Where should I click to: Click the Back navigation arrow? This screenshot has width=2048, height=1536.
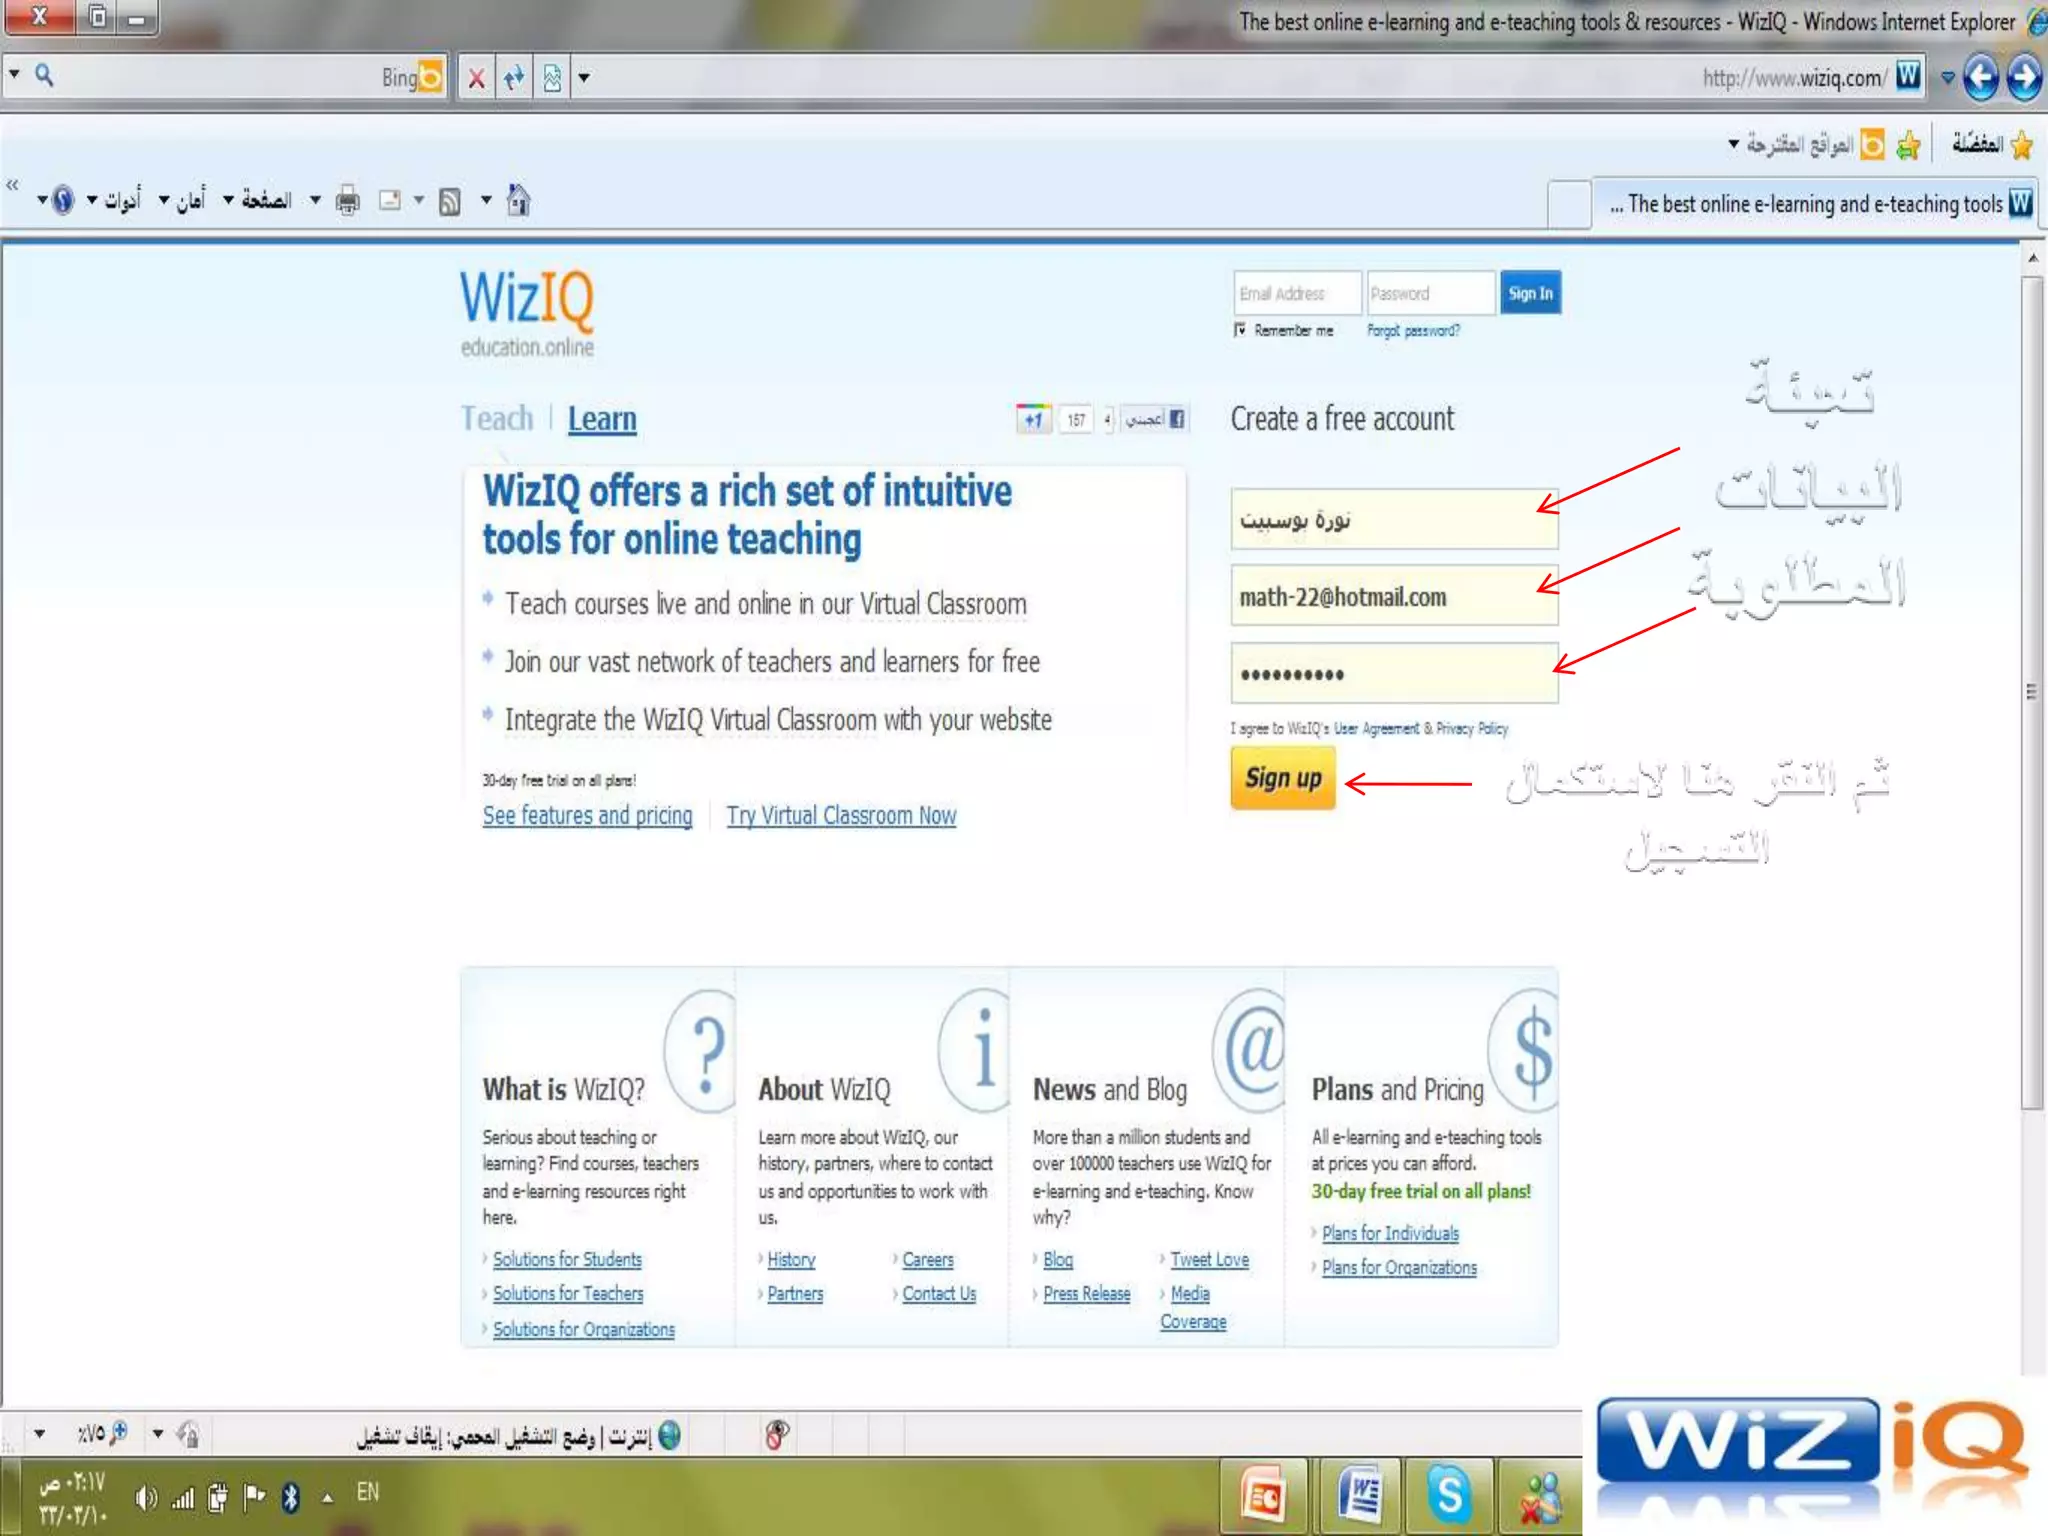tap(1980, 77)
